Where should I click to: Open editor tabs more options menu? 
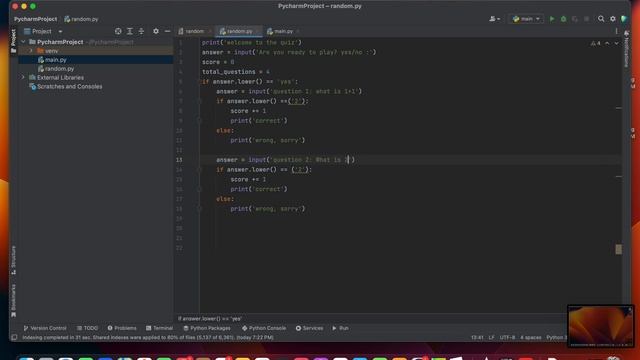(616, 31)
